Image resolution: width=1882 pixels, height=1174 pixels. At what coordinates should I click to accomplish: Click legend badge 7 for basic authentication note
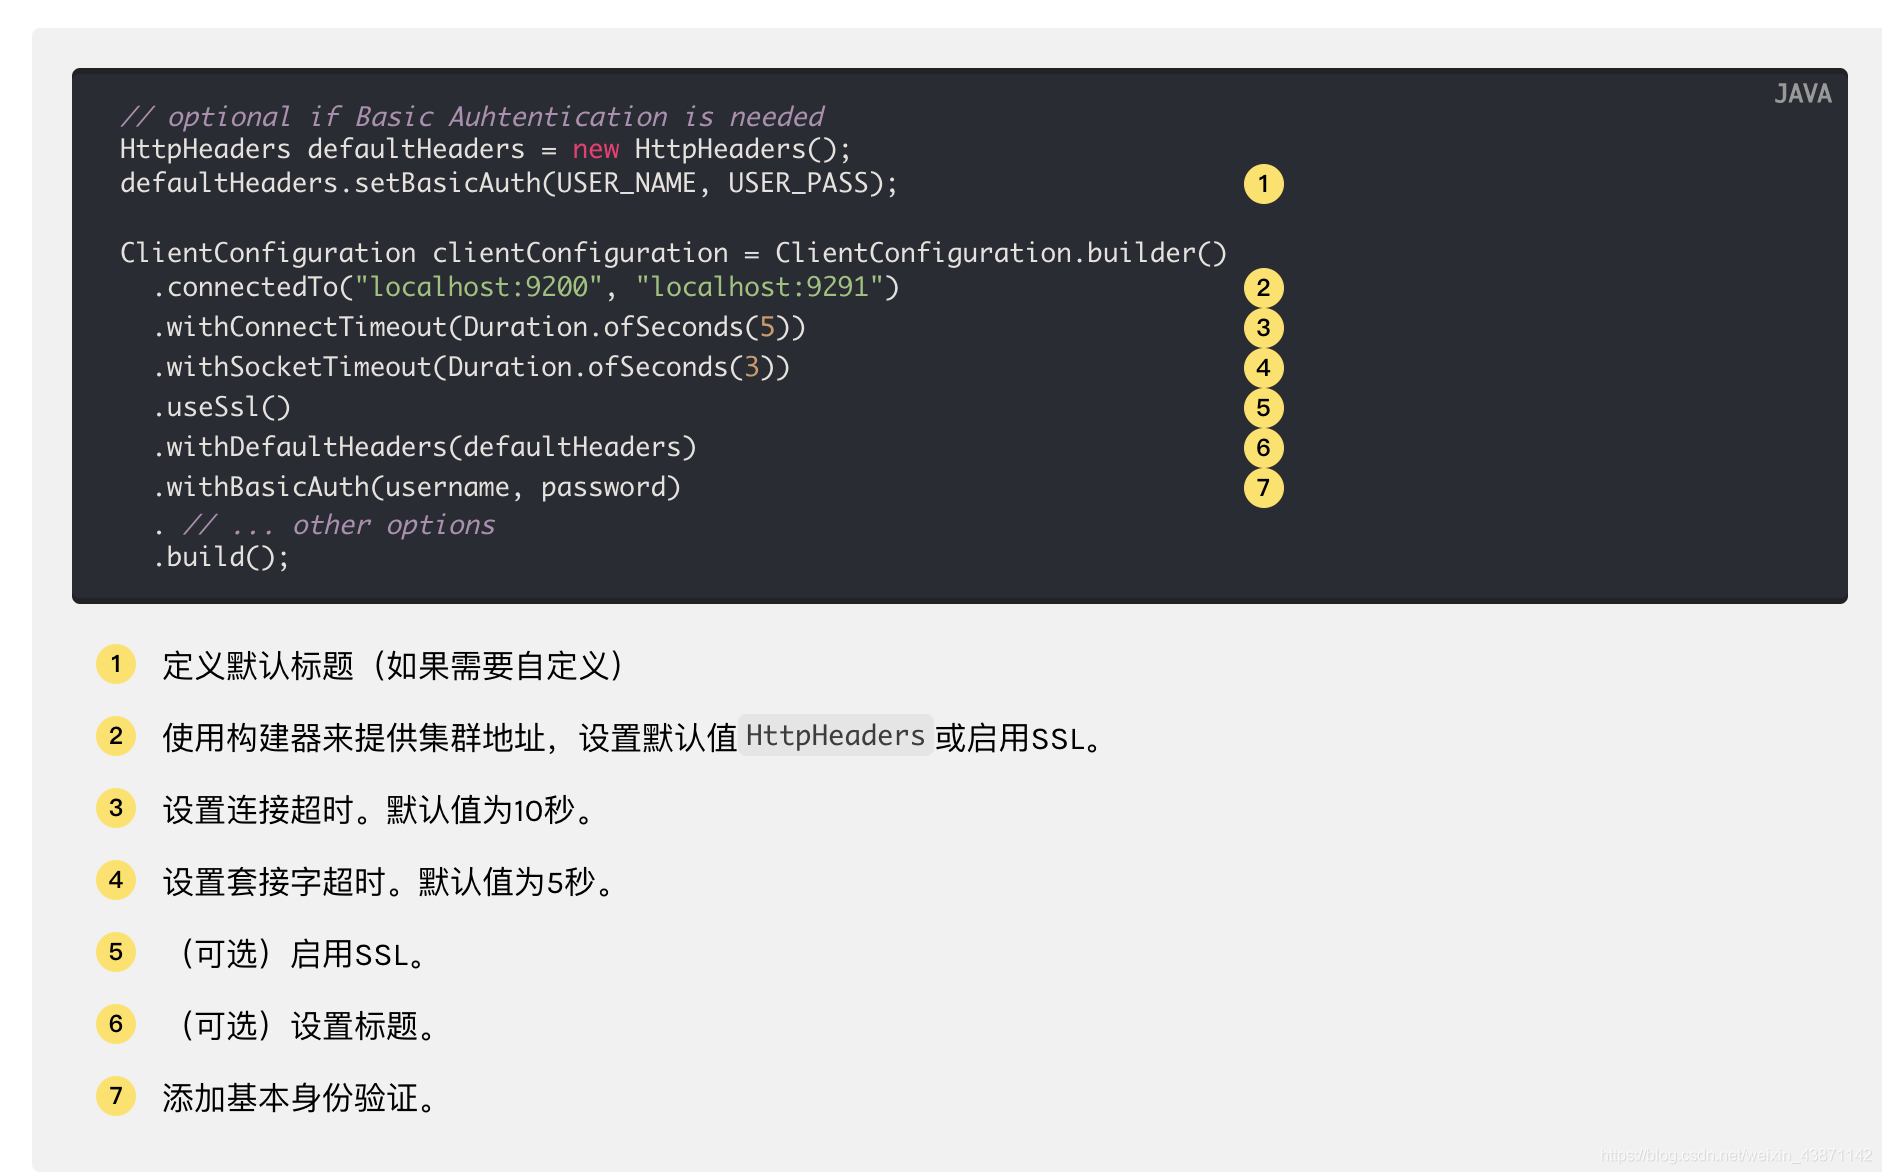coord(116,1096)
